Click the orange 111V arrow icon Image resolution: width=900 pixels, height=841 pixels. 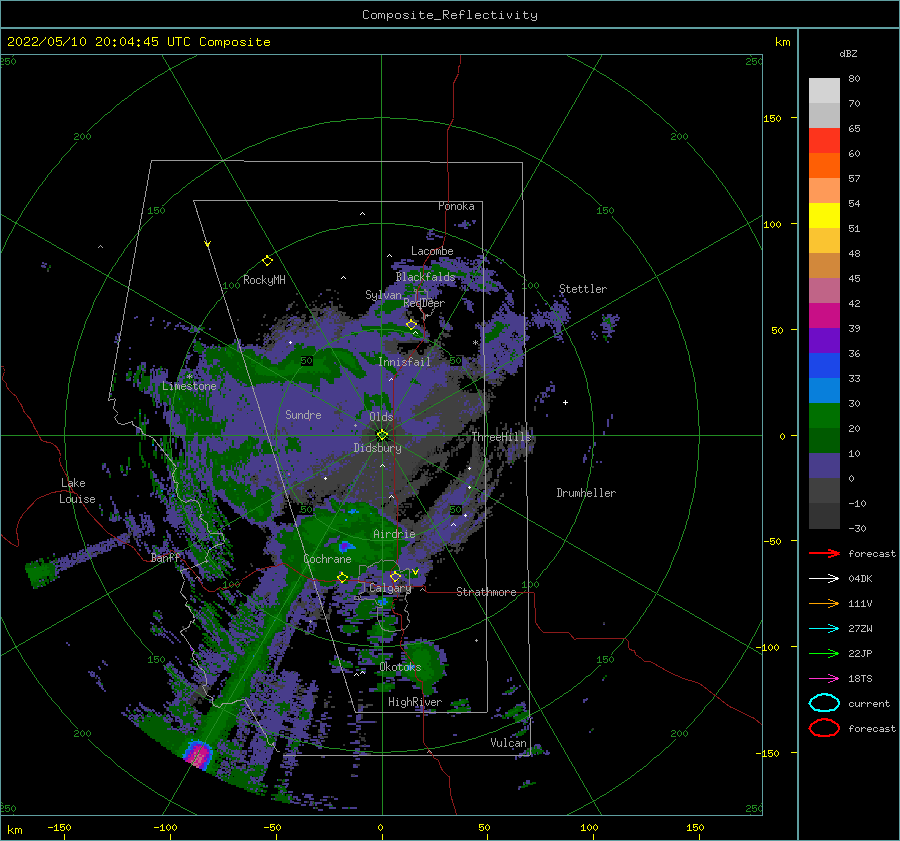(824, 603)
